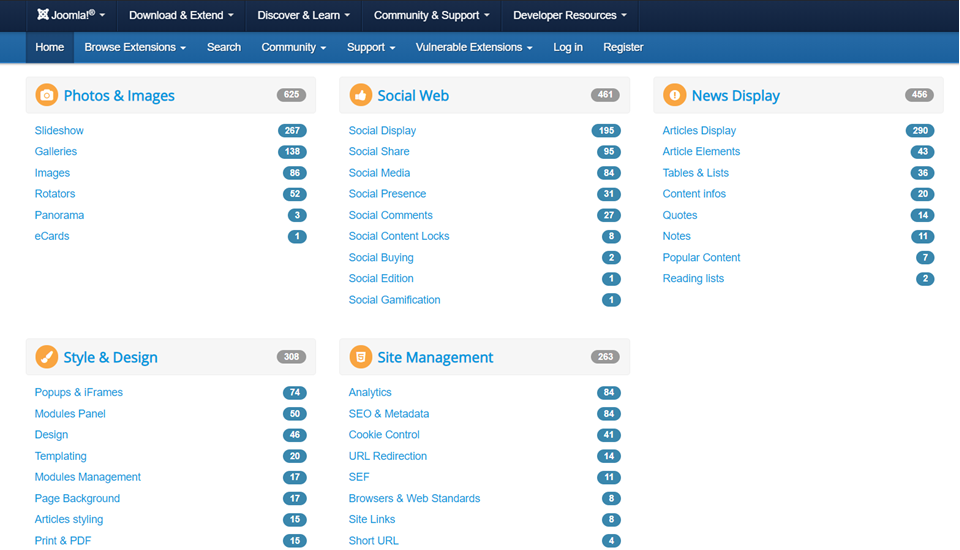Open the Search menu item
Image resolution: width=960 pixels, height=550 pixels.
[223, 47]
